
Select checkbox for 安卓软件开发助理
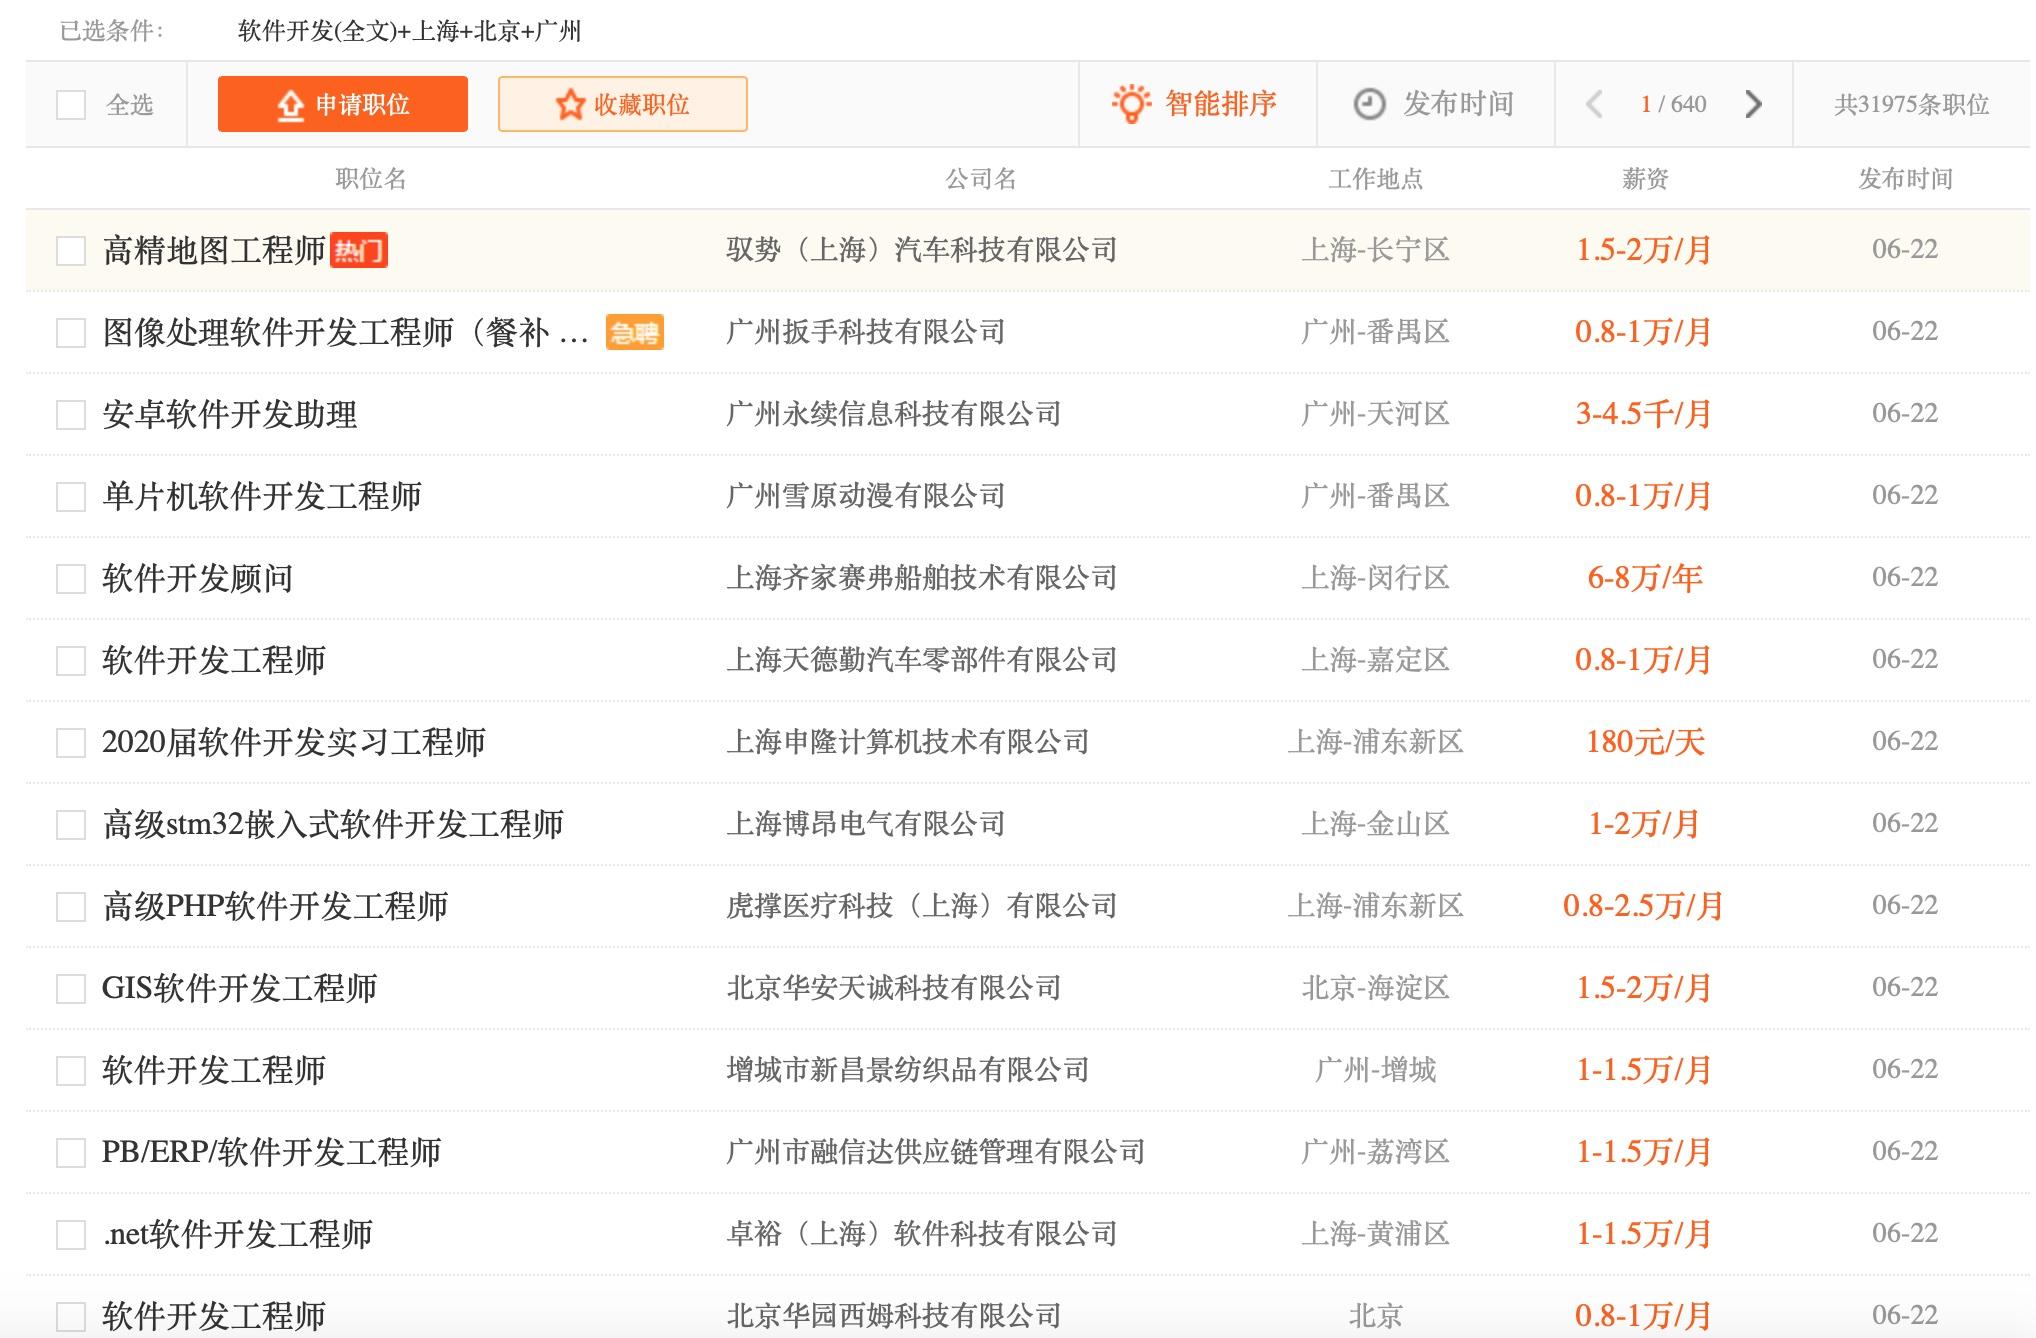70,415
